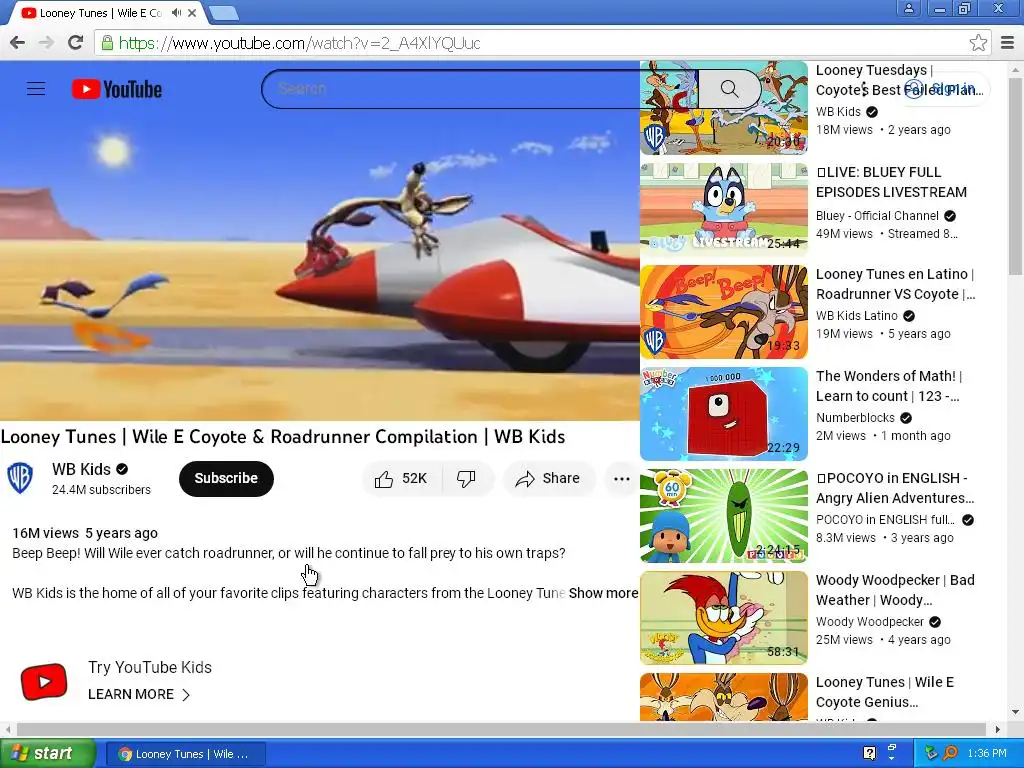Click the taskbar clock 1:36 PM

[x=987, y=754]
